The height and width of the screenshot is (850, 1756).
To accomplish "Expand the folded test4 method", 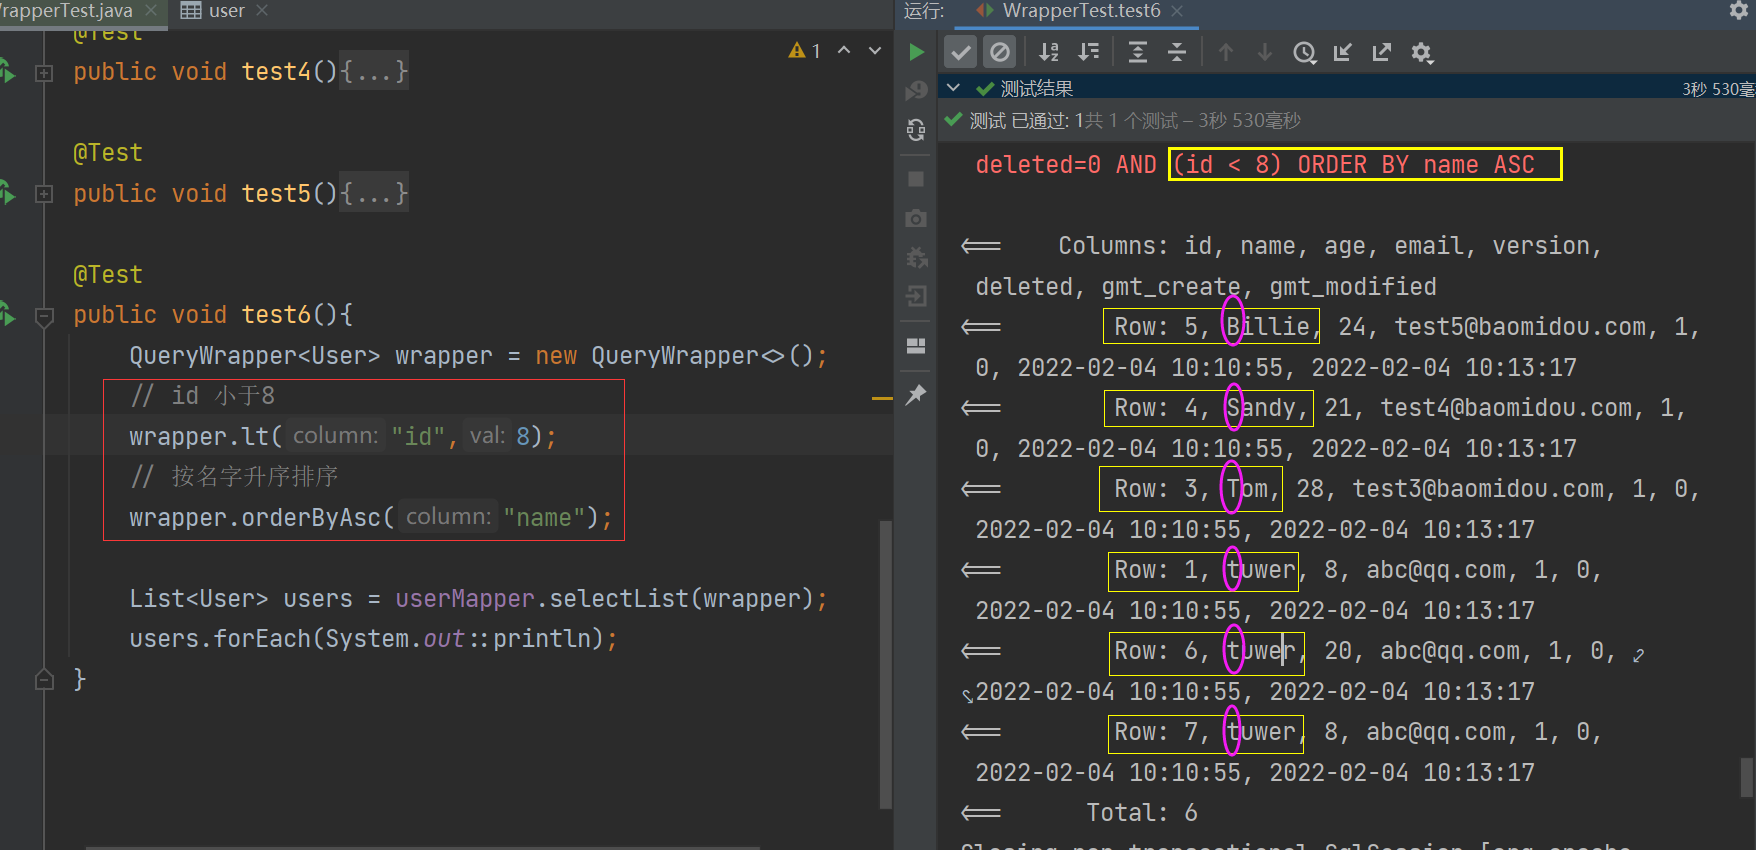I will (x=44, y=73).
